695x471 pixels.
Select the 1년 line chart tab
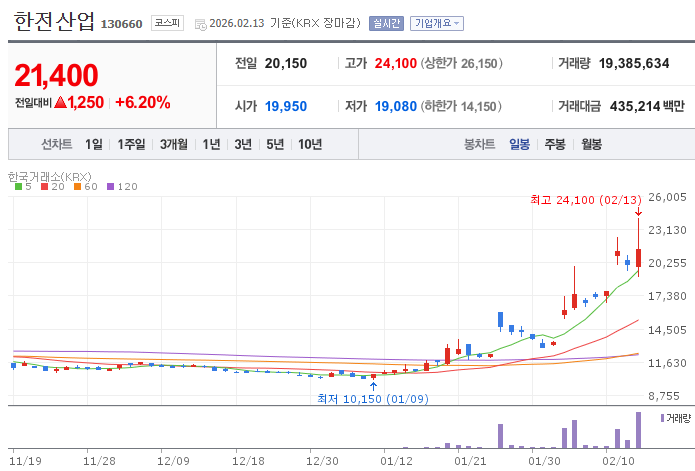pos(211,144)
